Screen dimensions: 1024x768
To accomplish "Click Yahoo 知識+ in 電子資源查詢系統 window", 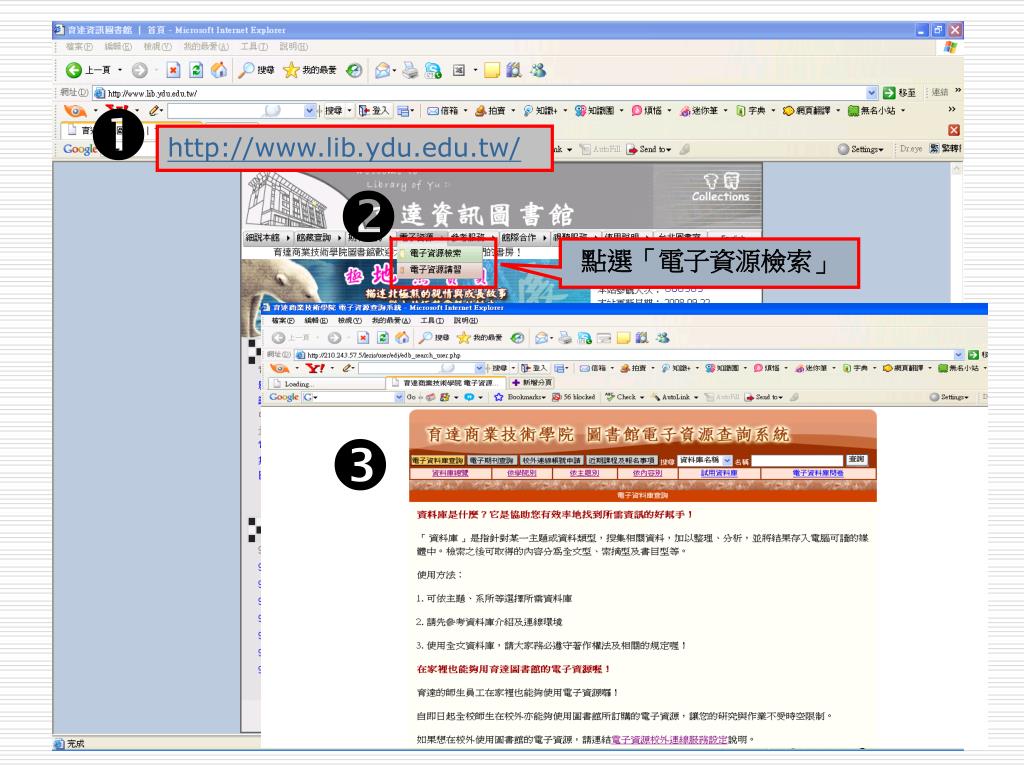I will pyautogui.click(x=676, y=368).
